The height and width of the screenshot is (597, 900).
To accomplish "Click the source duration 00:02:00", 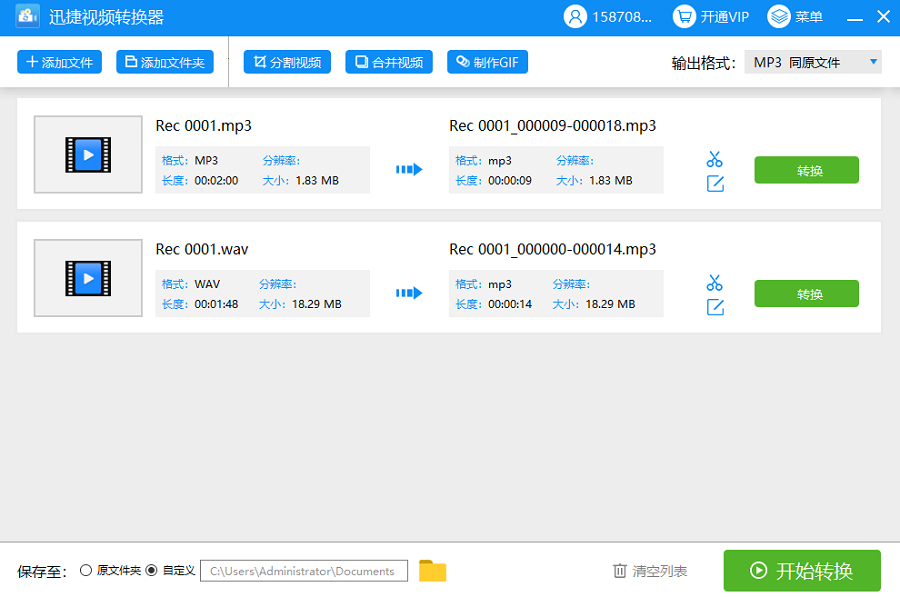I will [216, 180].
